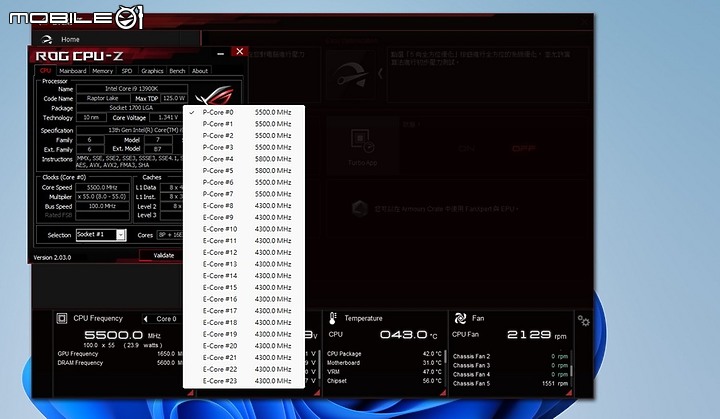The height and width of the screenshot is (419, 720).
Task: Select E-Core #10 entry
Action: point(243,229)
